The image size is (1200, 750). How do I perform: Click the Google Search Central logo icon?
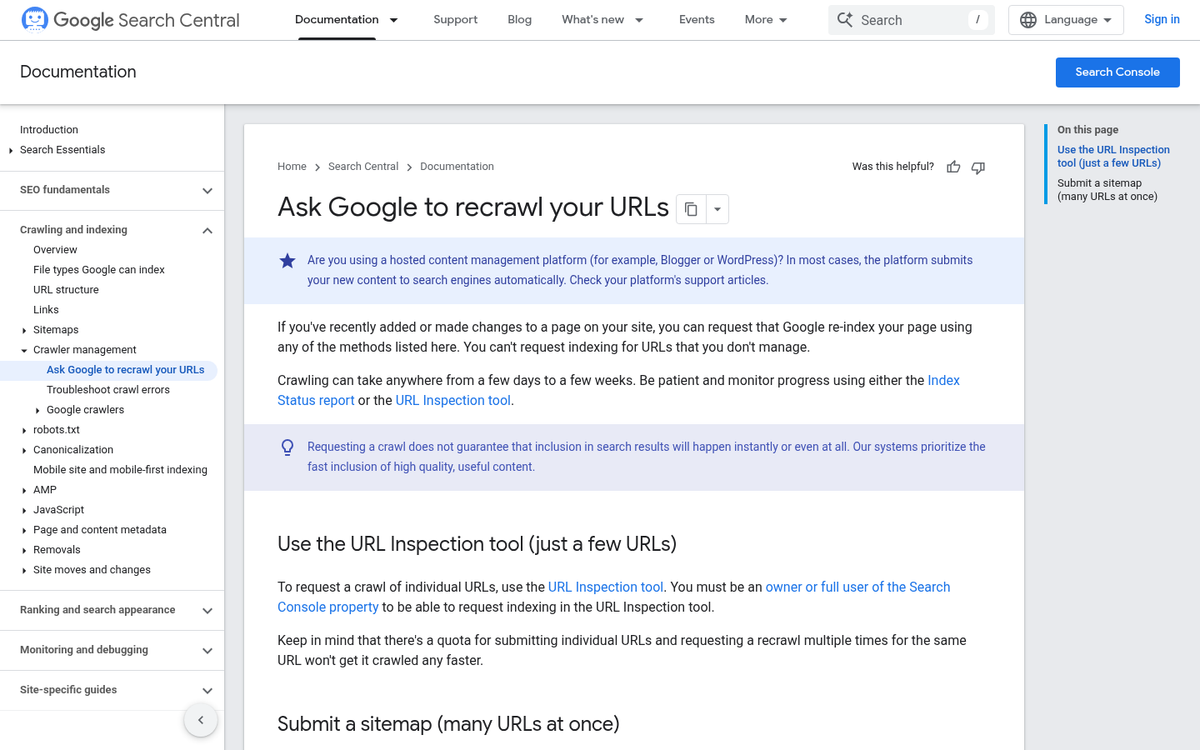[34, 19]
